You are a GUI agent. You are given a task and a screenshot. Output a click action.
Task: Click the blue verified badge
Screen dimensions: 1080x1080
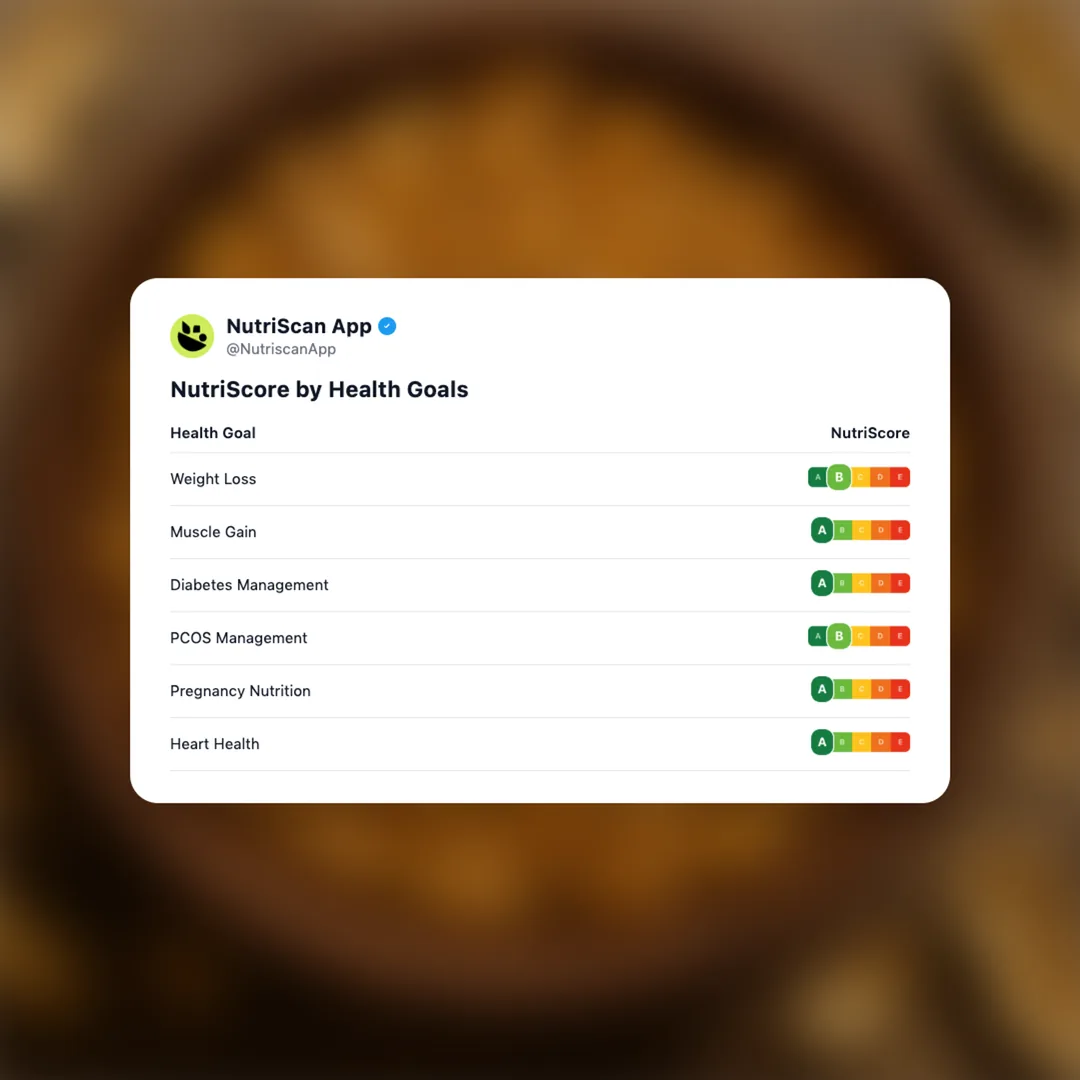pos(387,326)
